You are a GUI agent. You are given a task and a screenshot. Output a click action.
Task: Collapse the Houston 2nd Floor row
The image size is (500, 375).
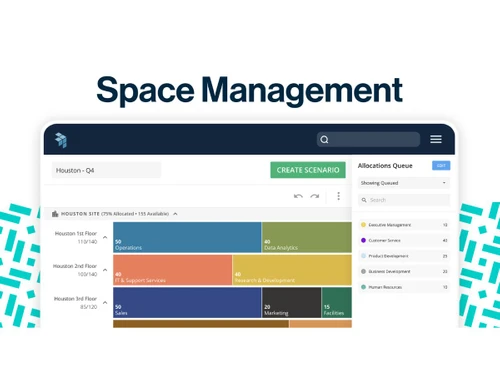[x=105, y=270]
